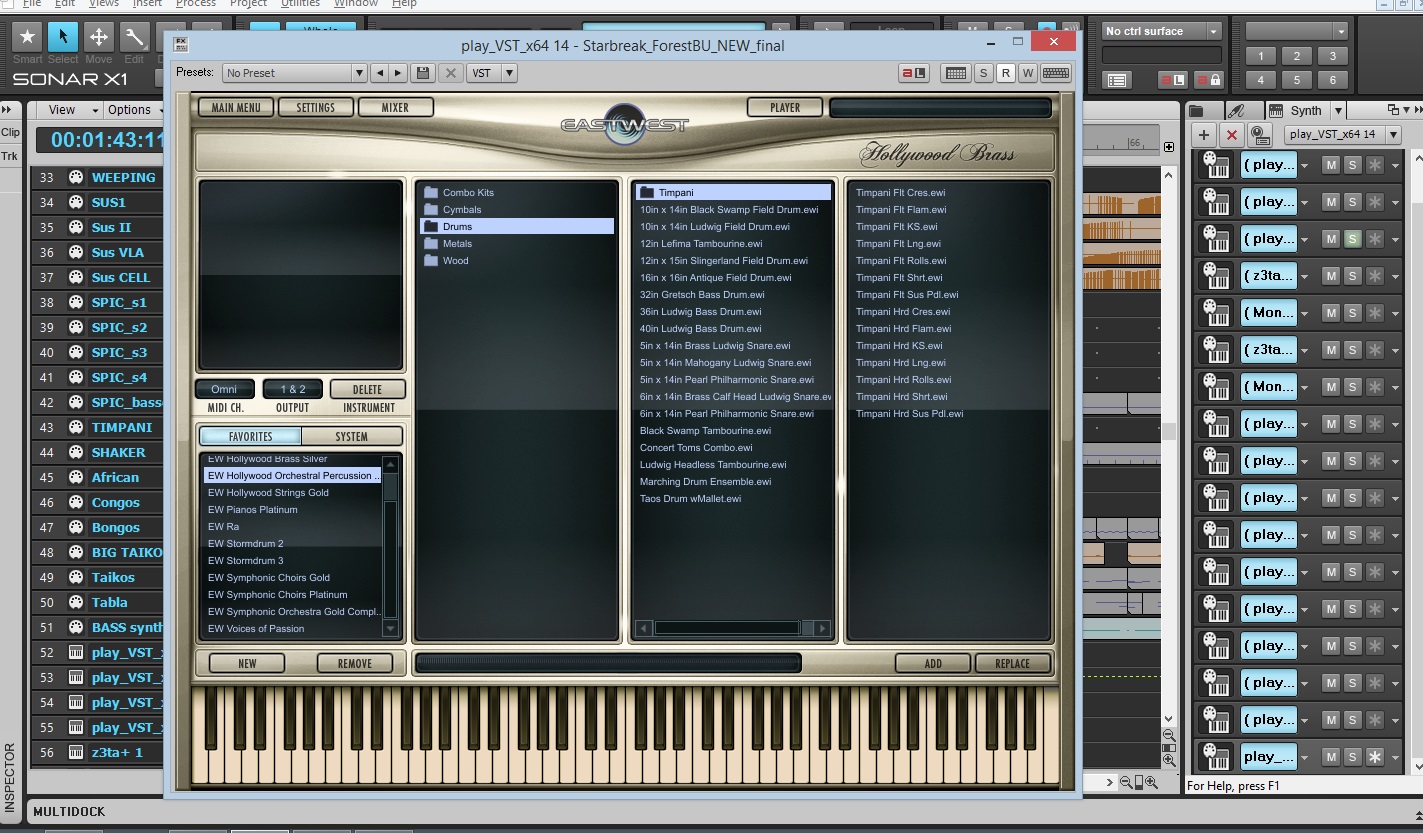Turn off the green solo button in synth rack

tap(1352, 238)
